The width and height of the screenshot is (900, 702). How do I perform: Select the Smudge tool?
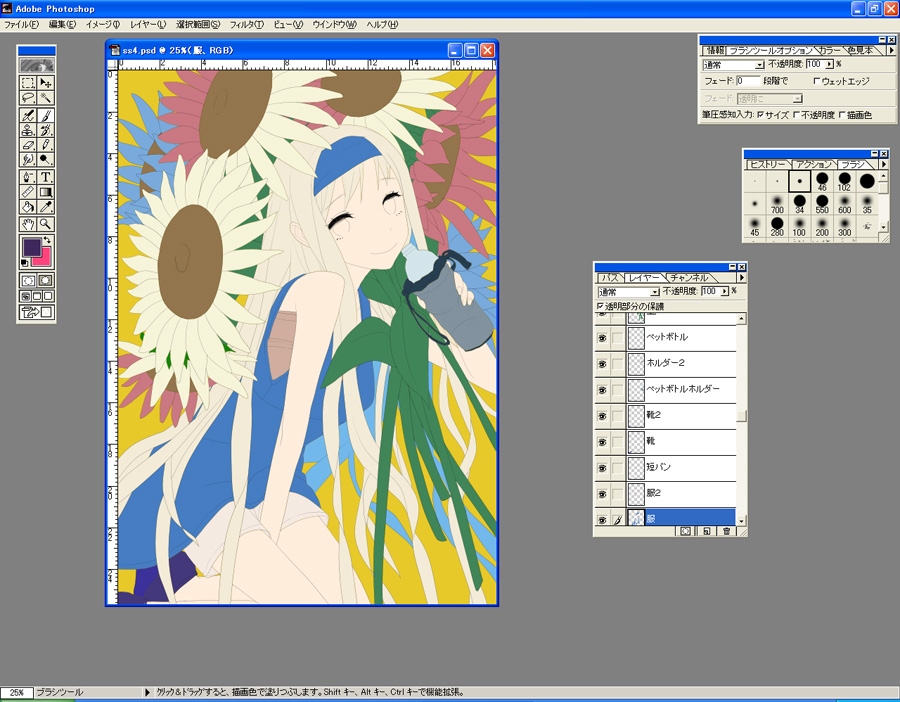tap(28, 160)
